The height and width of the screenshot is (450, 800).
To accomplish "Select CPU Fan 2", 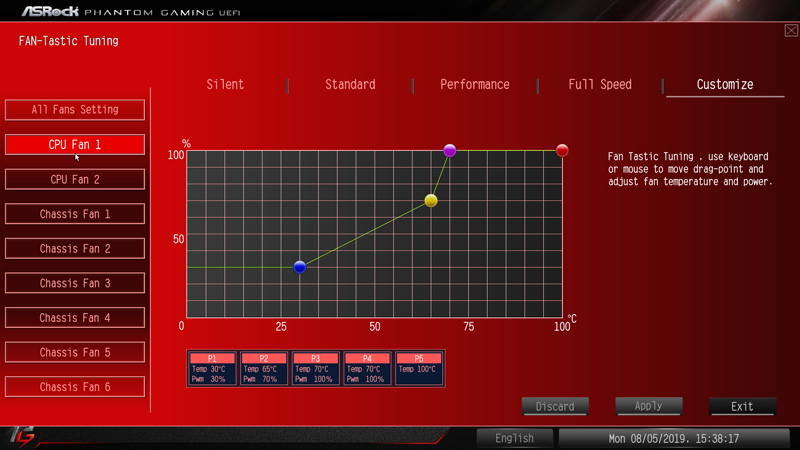I will click(75, 179).
